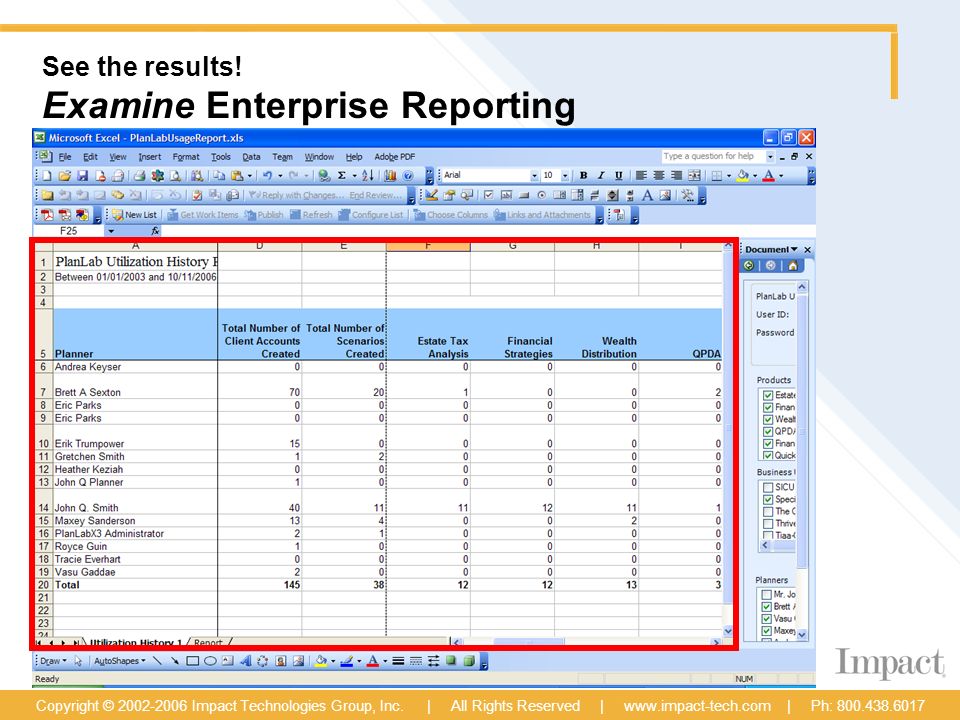Check the SICU business unit checkbox
This screenshot has height=720, width=960.
(x=768, y=487)
